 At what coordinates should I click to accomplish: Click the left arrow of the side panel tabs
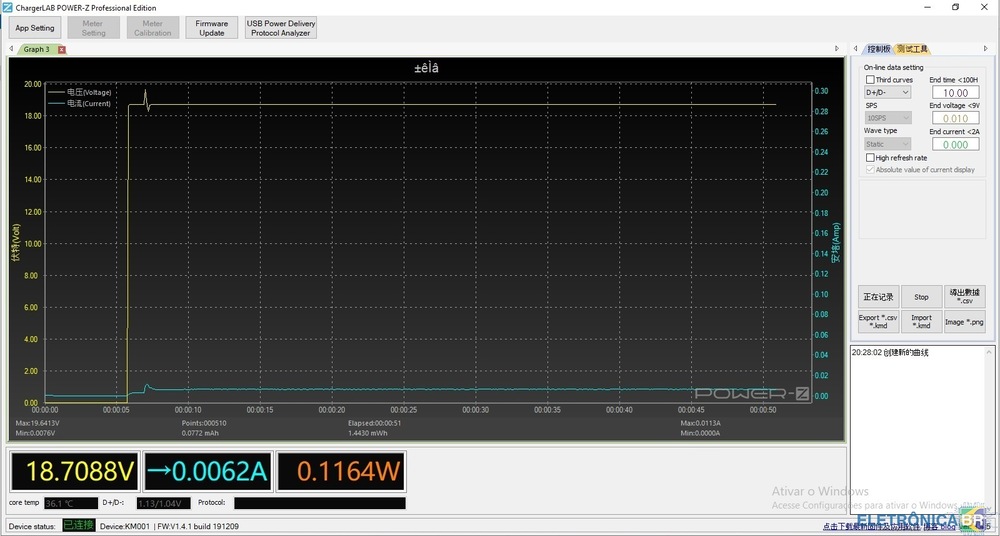tap(856, 49)
